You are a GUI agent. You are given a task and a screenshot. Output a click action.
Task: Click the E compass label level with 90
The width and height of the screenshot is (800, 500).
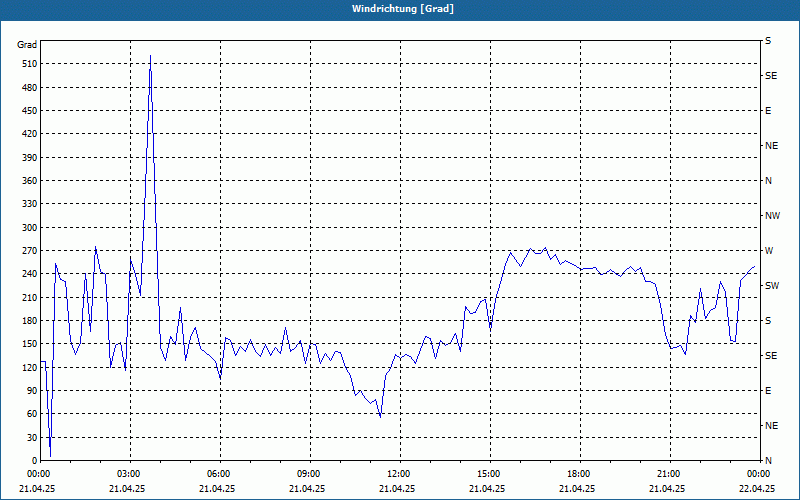768,391
